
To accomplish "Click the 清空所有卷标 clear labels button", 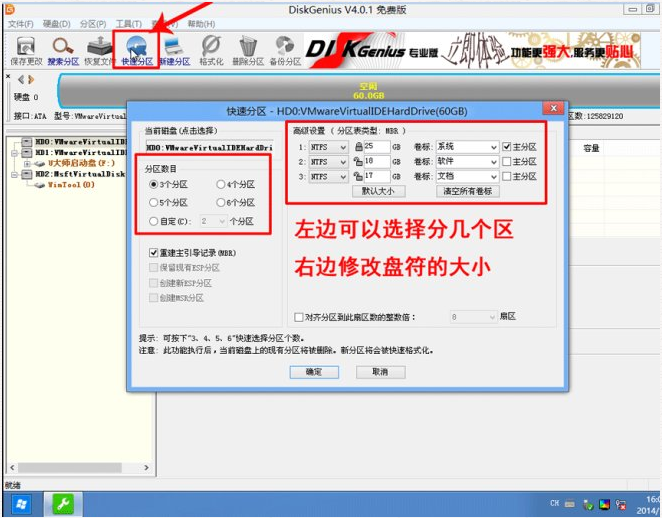I will pos(467,191).
